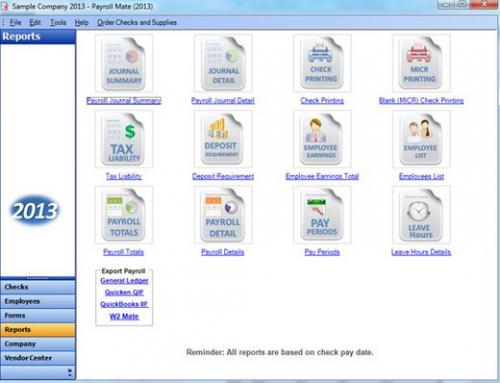500x383 pixels.
Task: Click the Payroll Totals link
Action: [x=123, y=252]
